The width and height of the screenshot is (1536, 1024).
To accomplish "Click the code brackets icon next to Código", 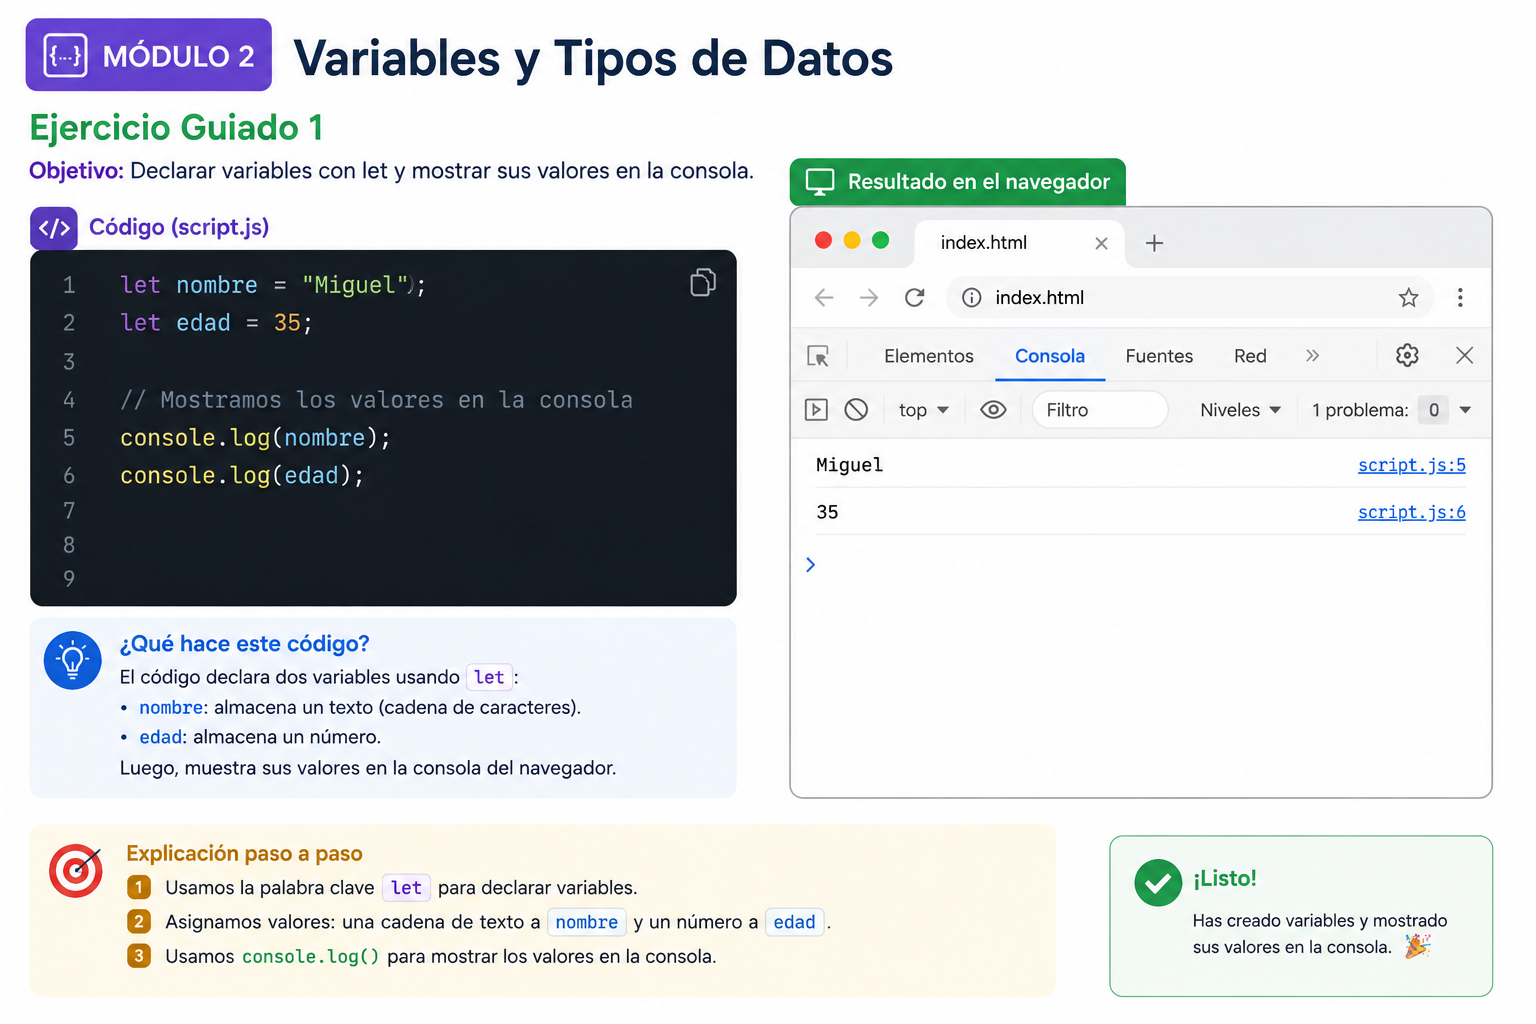I will [54, 228].
